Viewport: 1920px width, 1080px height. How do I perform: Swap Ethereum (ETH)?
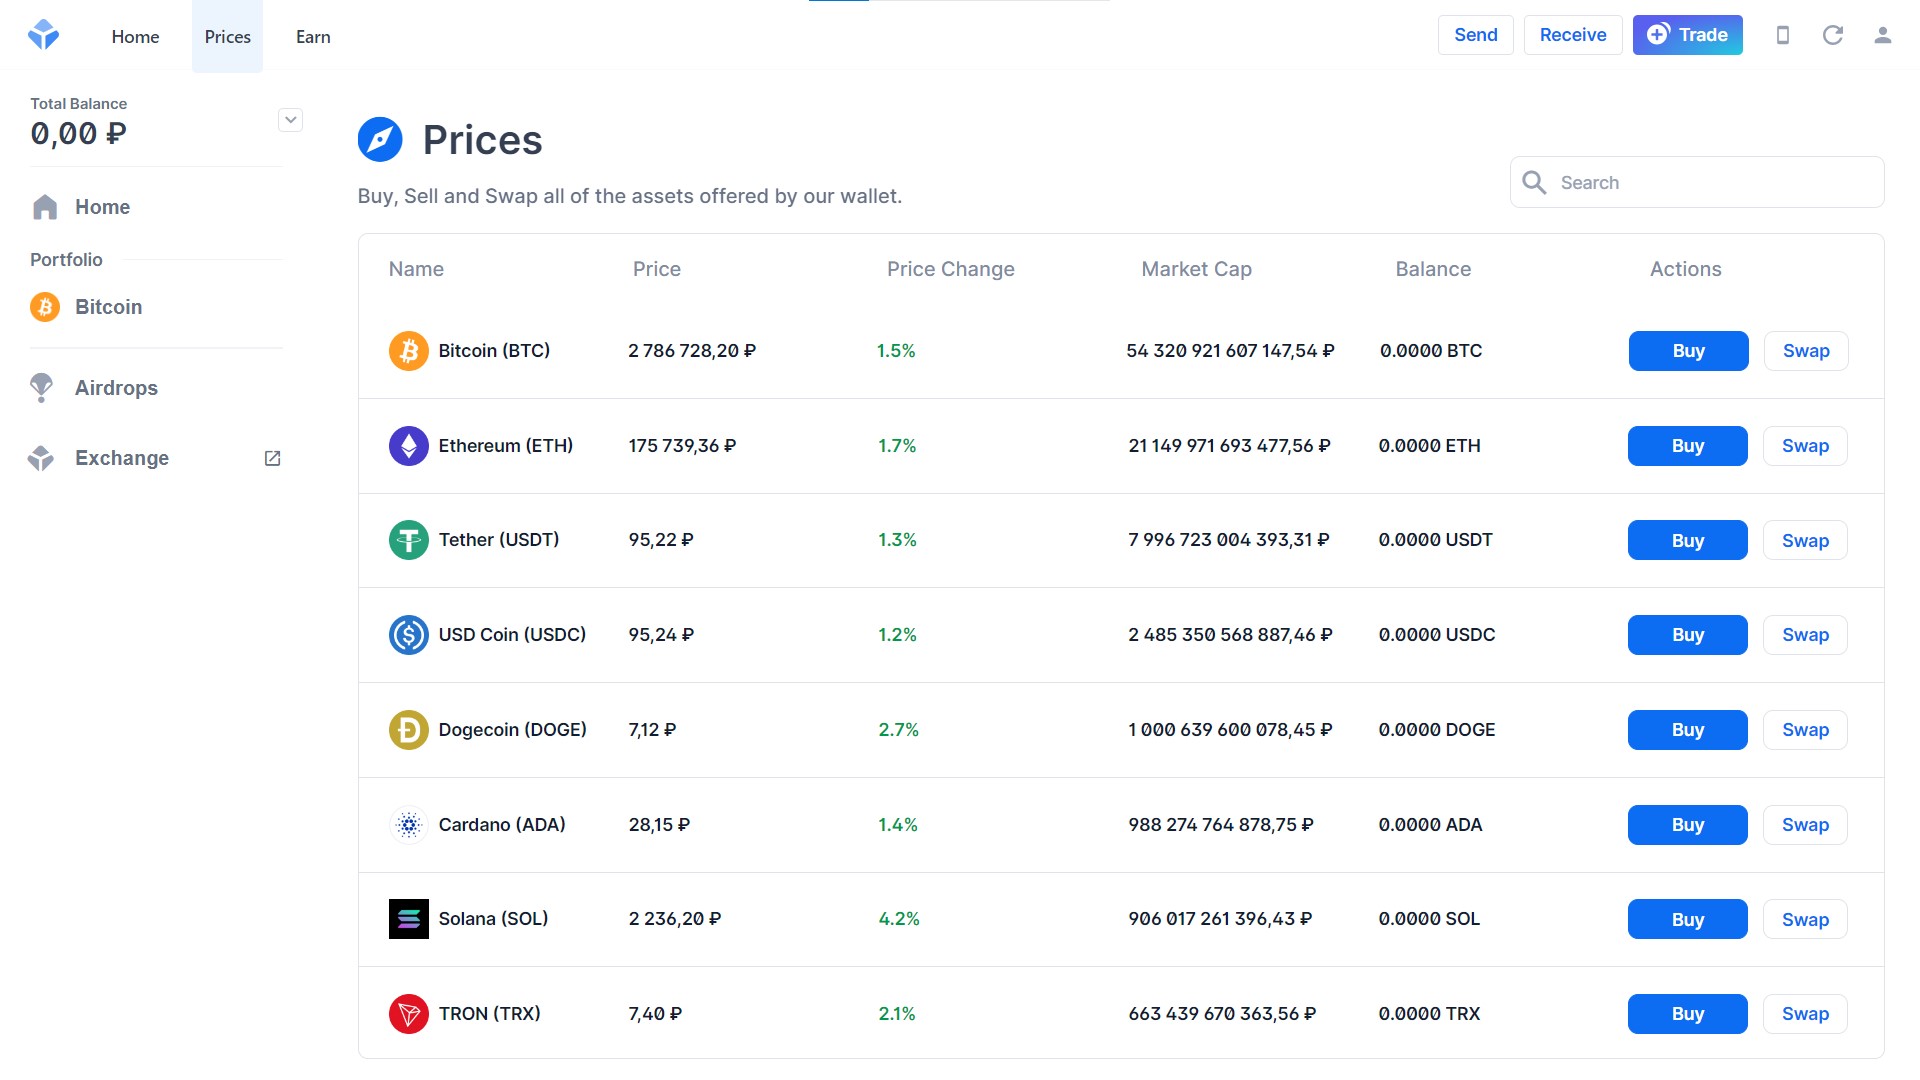pyautogui.click(x=1805, y=446)
